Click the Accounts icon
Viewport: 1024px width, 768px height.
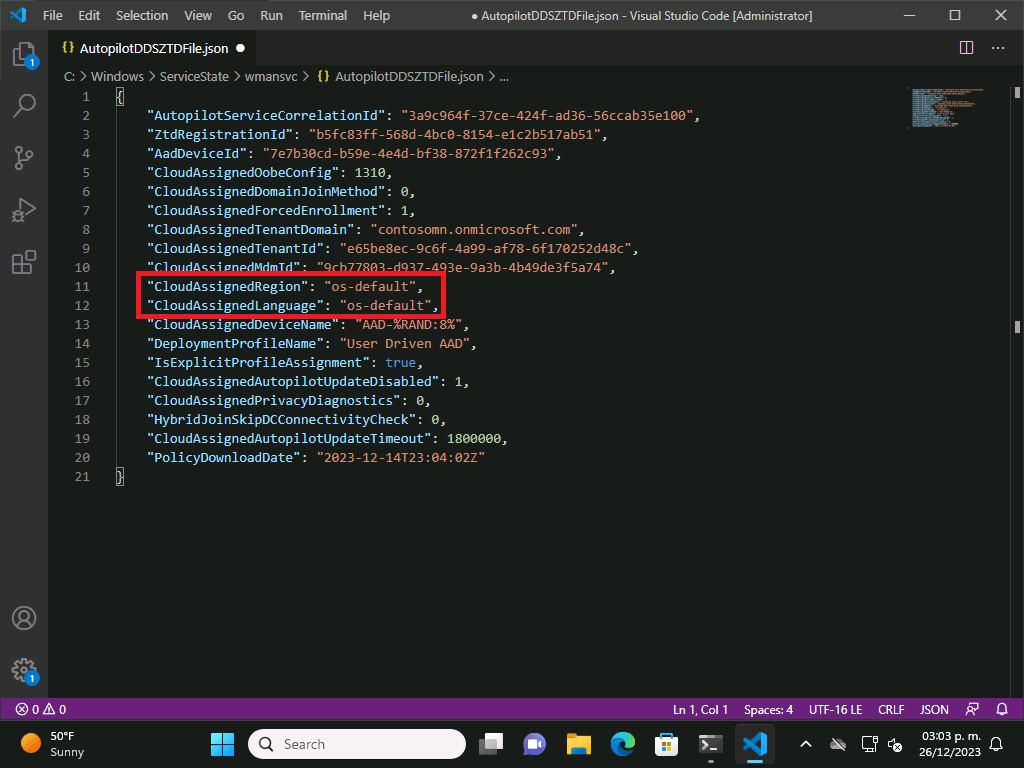(x=24, y=618)
